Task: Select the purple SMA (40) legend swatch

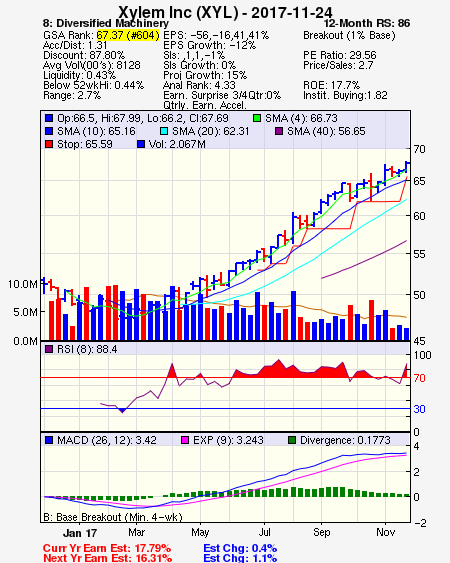Action: [x=279, y=131]
